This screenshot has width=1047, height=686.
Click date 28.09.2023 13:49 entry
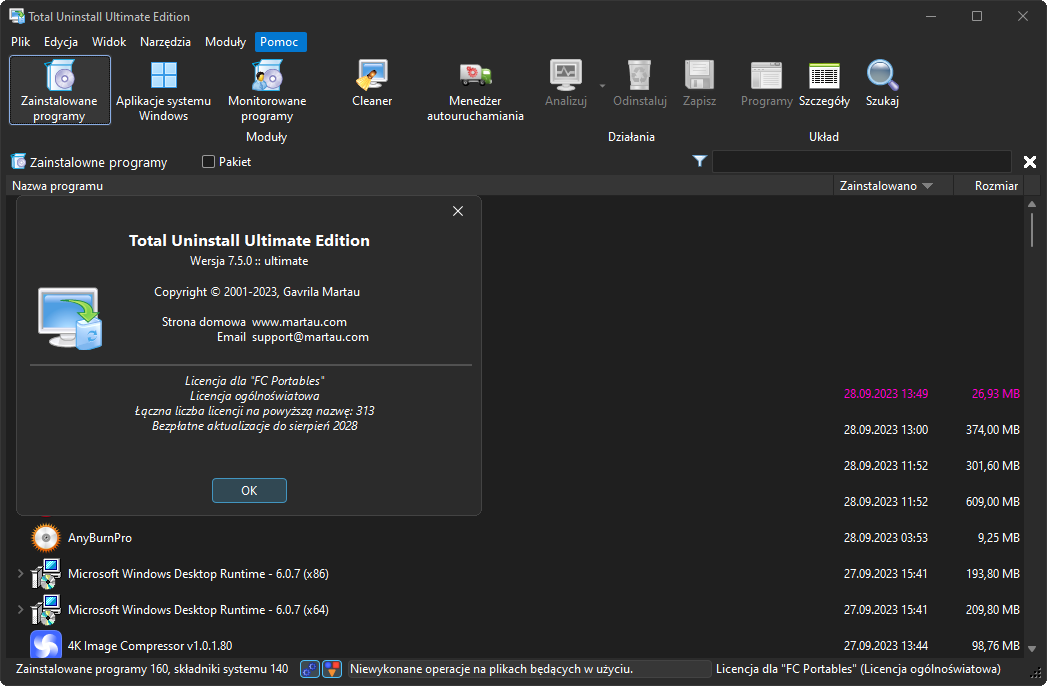click(885, 393)
